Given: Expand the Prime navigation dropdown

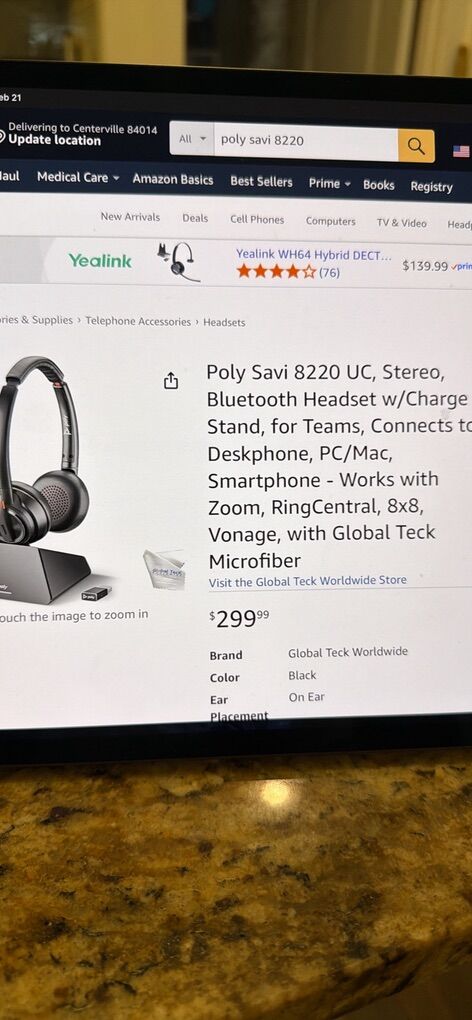Looking at the screenshot, I should point(330,183).
